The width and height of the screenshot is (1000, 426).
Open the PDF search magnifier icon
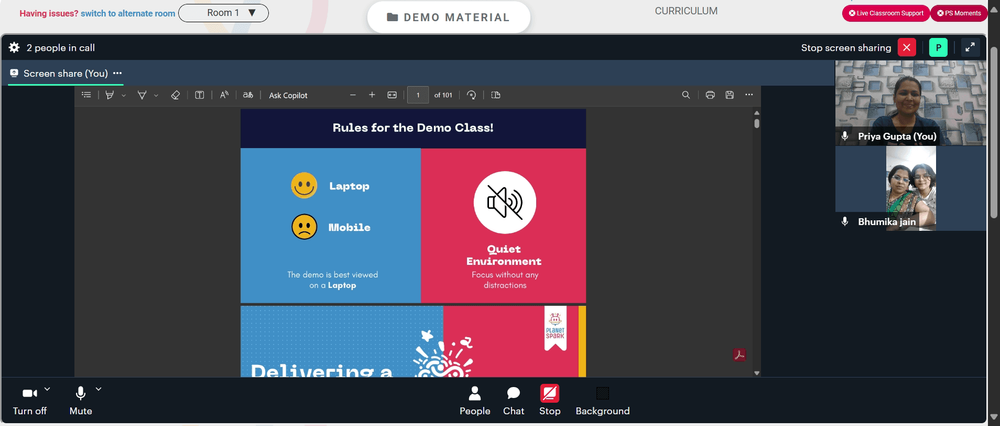pos(686,95)
